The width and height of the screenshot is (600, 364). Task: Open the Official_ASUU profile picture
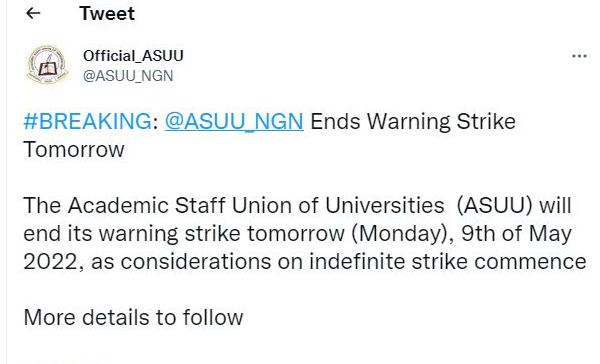(47, 65)
